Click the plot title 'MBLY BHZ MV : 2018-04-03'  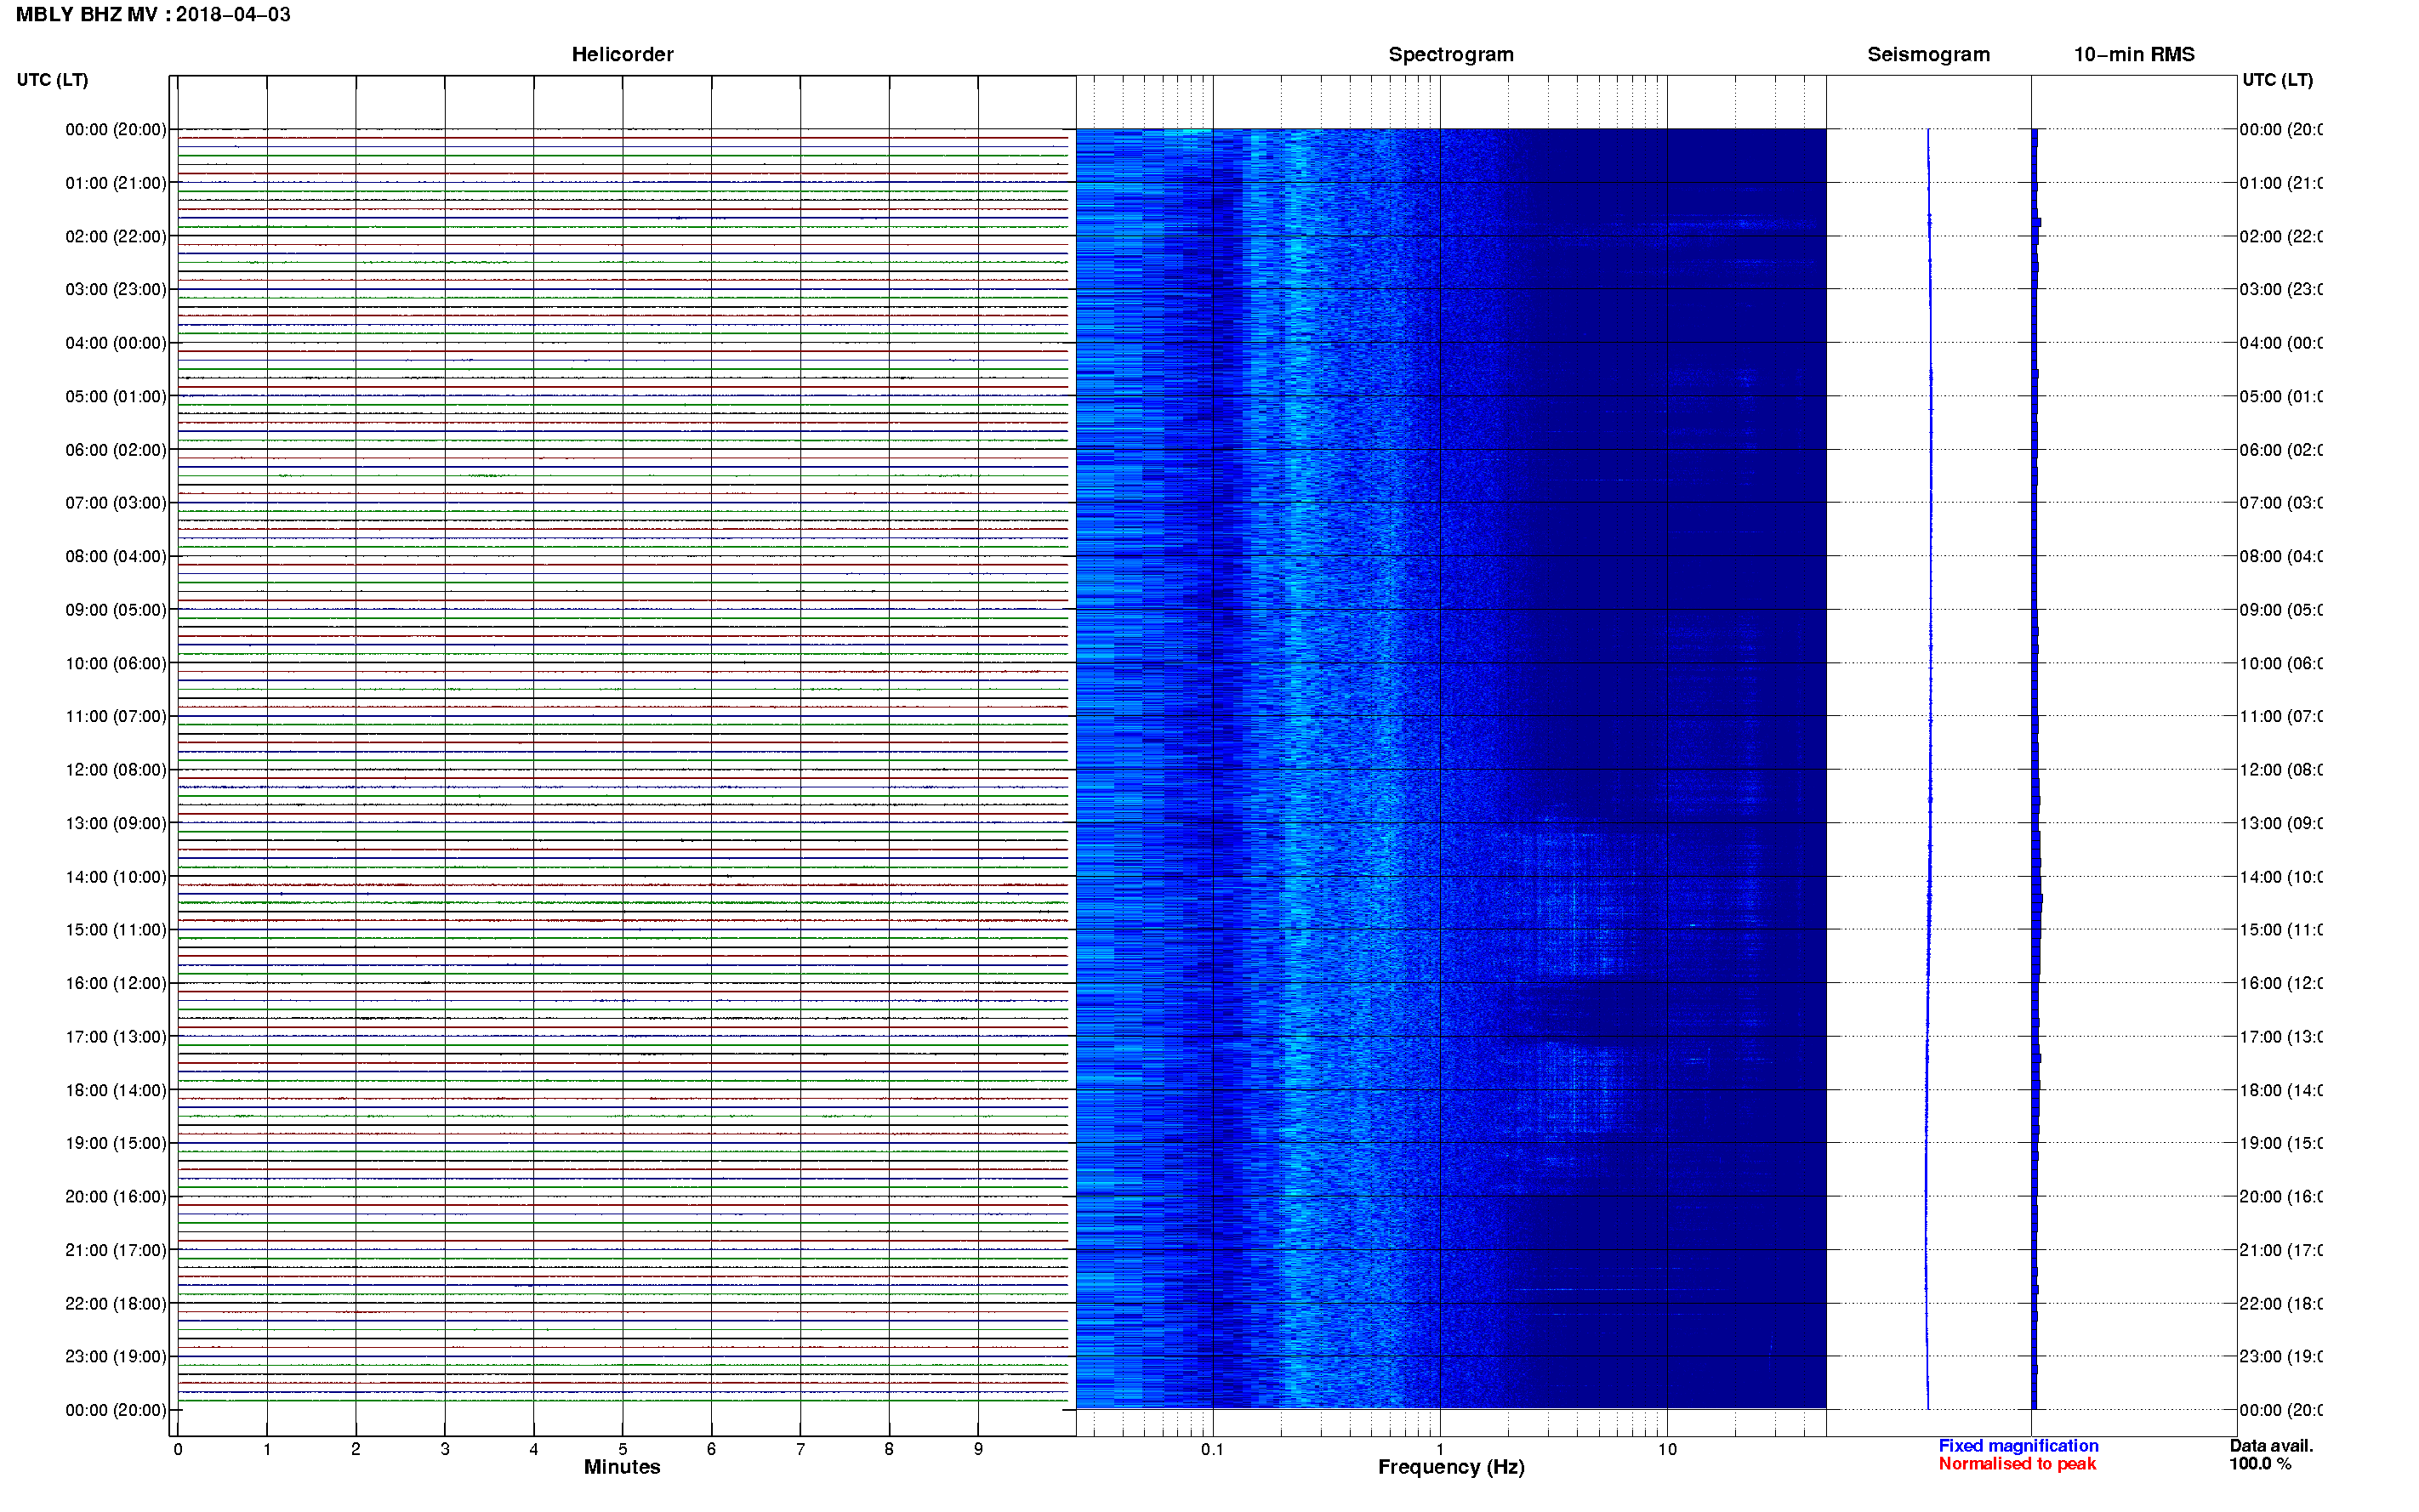point(153,15)
